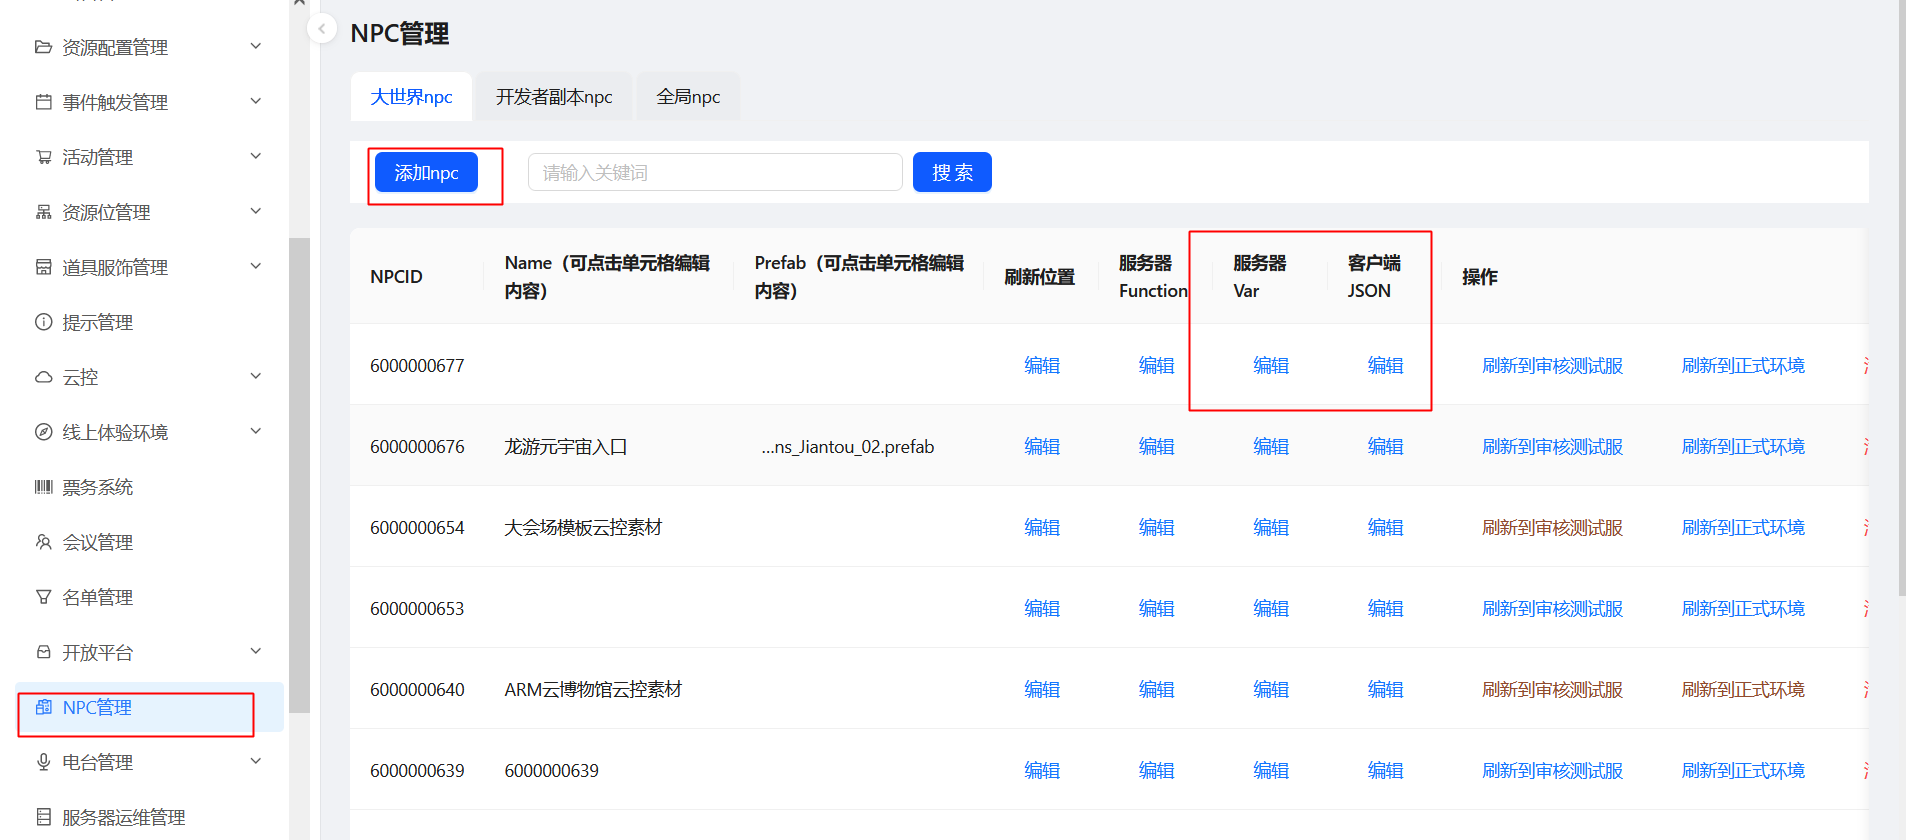
Task: Click the calendar icon beside 事件触发管理
Action: click(x=43, y=102)
